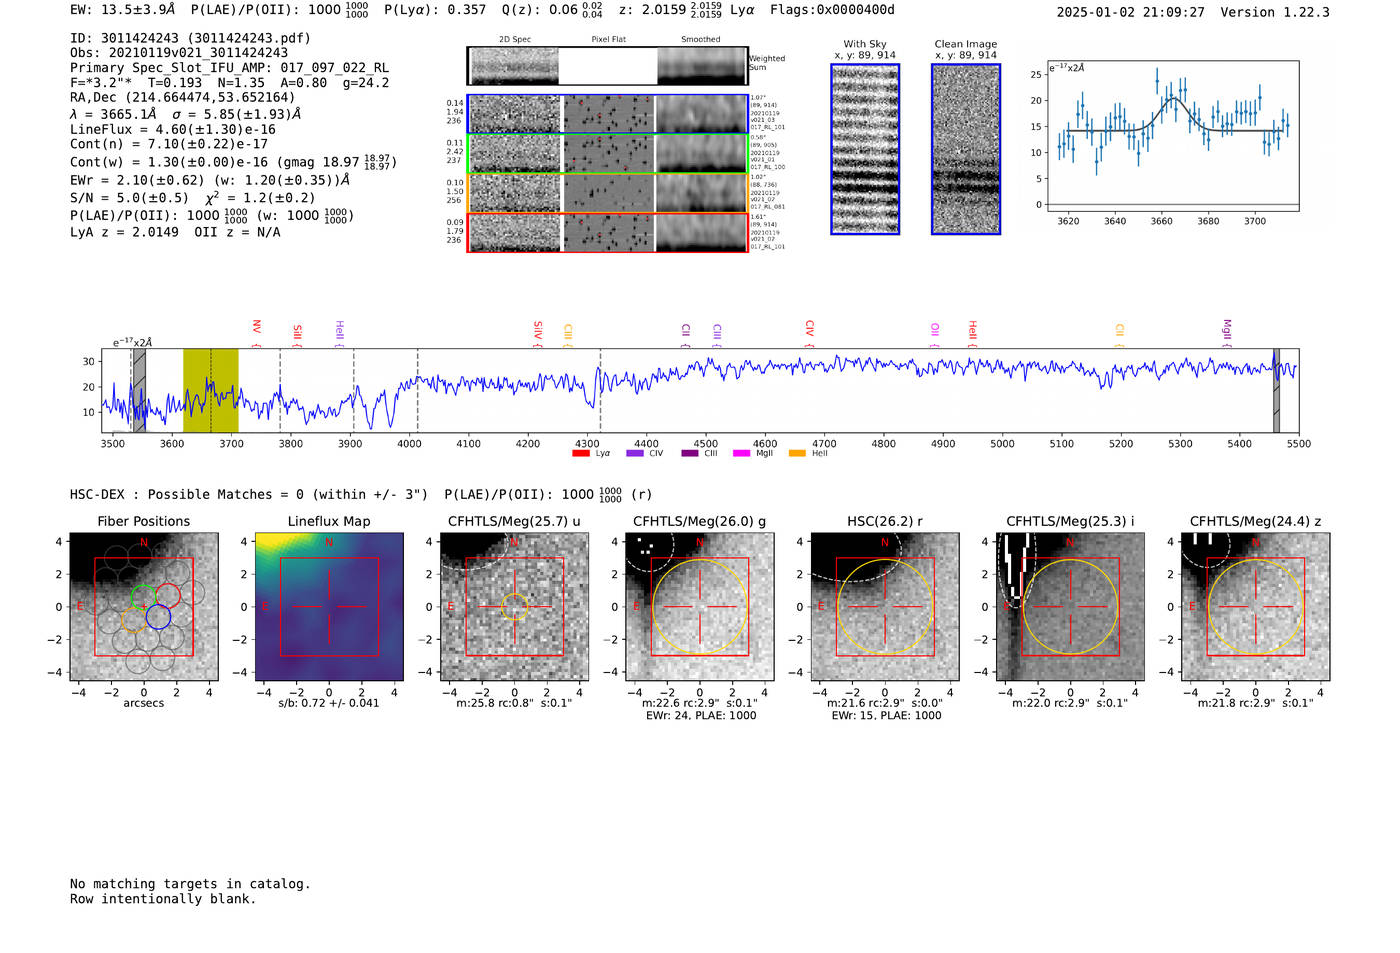This screenshot has width=1400, height=953.
Task: Open the HSC(26.2) r-band image
Action: 885,607
